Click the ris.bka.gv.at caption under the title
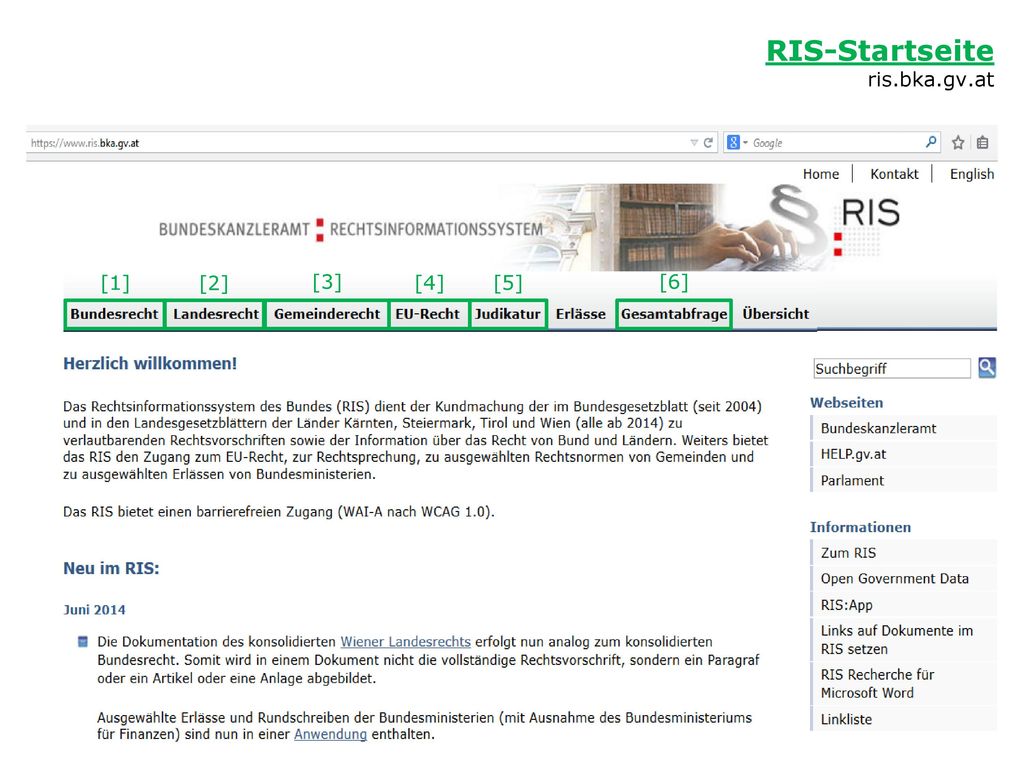Viewport: 1024px width, 768px height. pos(931,80)
